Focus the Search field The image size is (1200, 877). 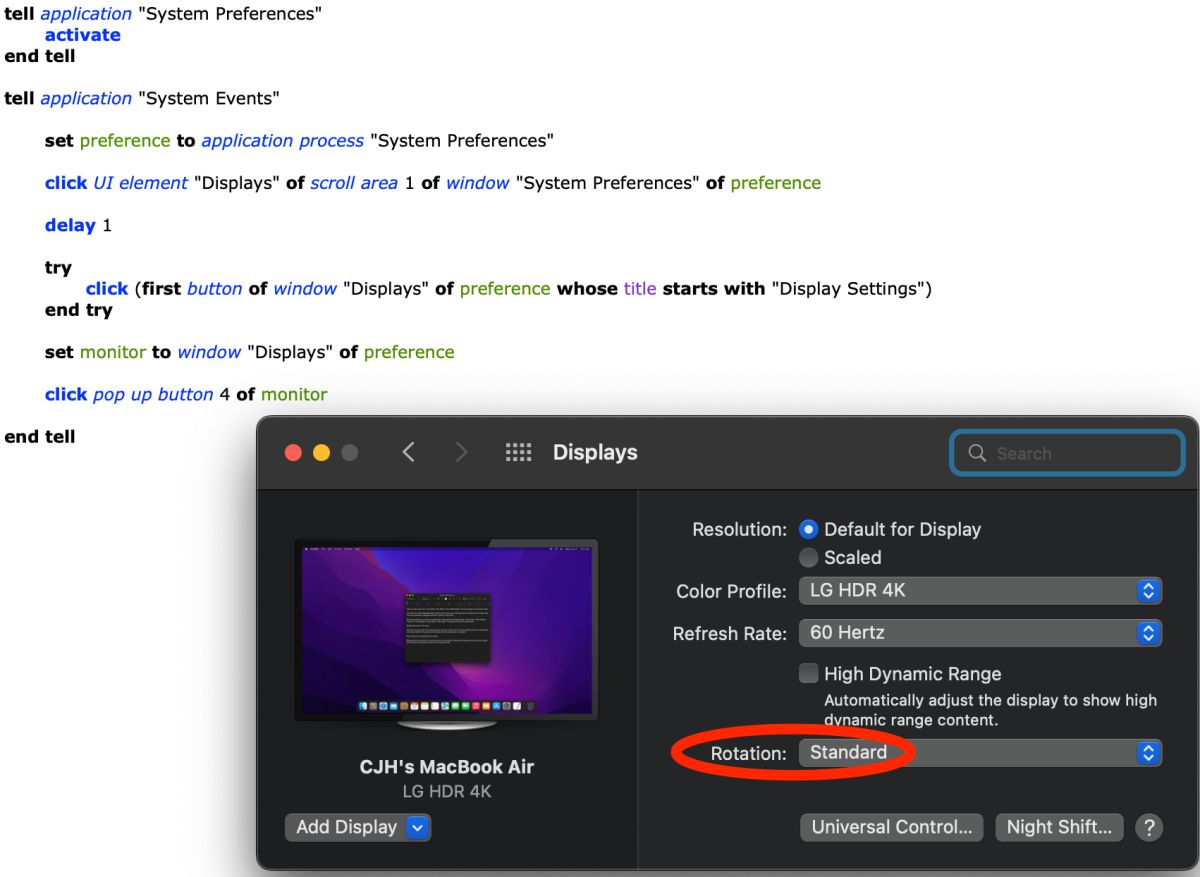1067,453
